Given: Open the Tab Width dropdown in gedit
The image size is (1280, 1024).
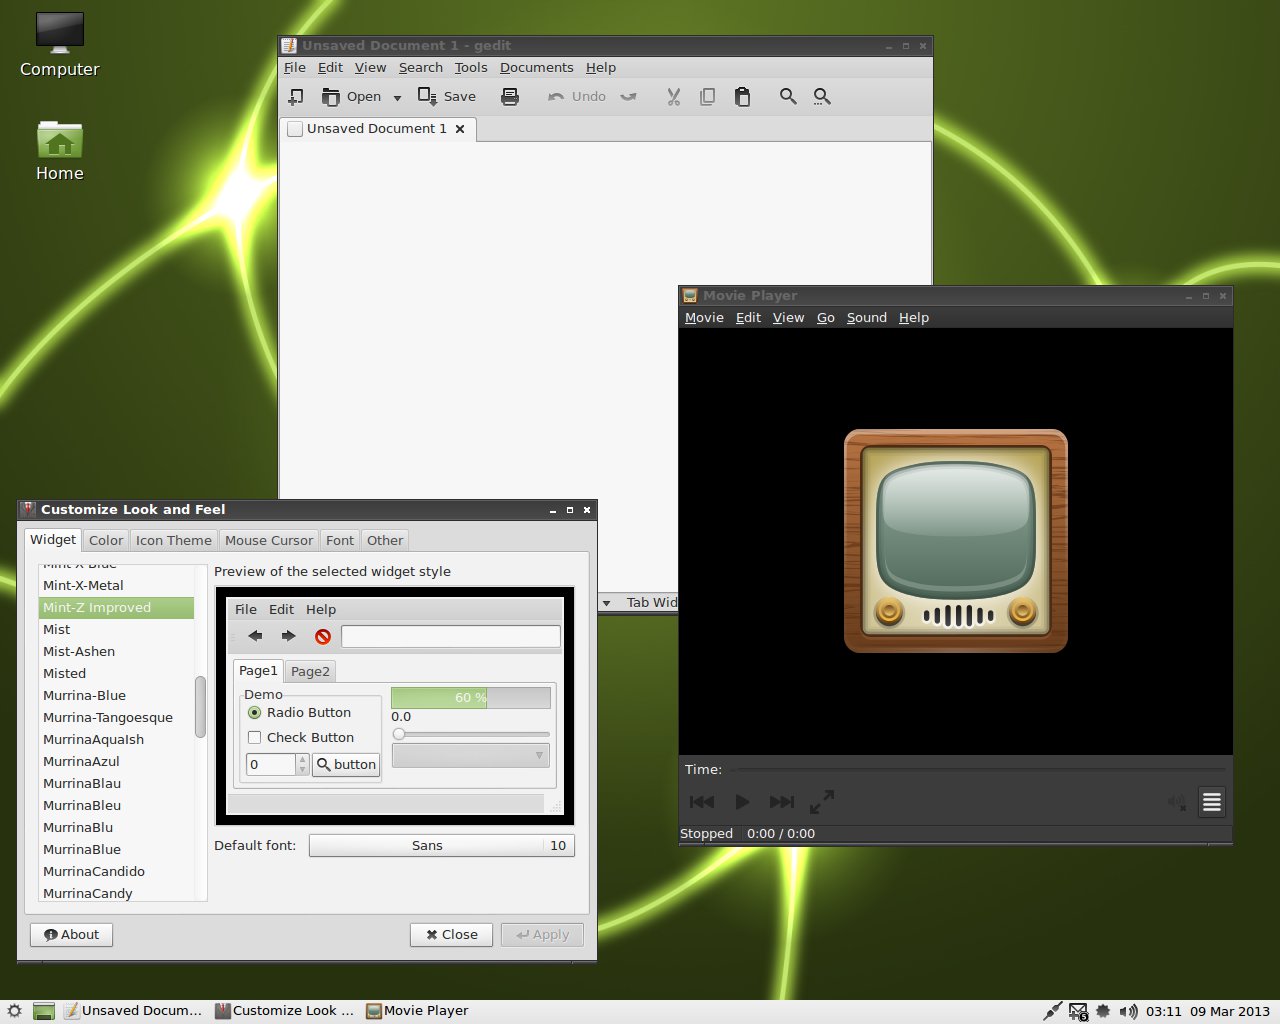Looking at the screenshot, I should point(607,602).
